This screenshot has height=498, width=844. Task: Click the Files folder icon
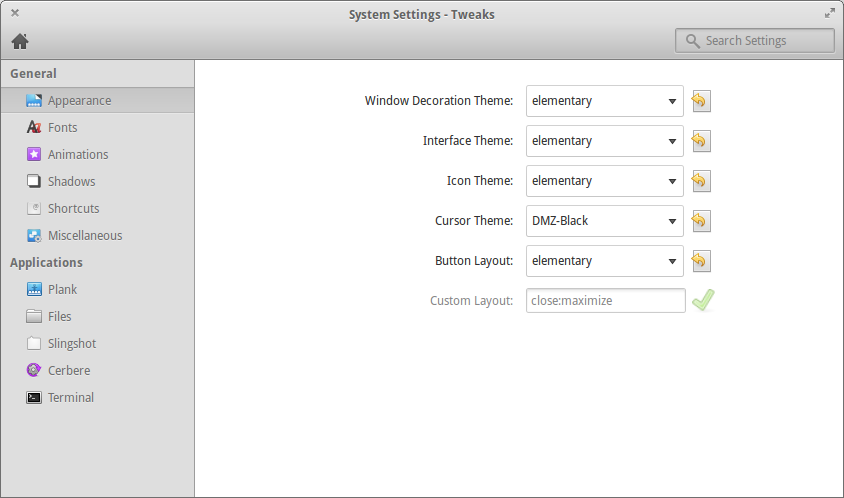click(34, 316)
